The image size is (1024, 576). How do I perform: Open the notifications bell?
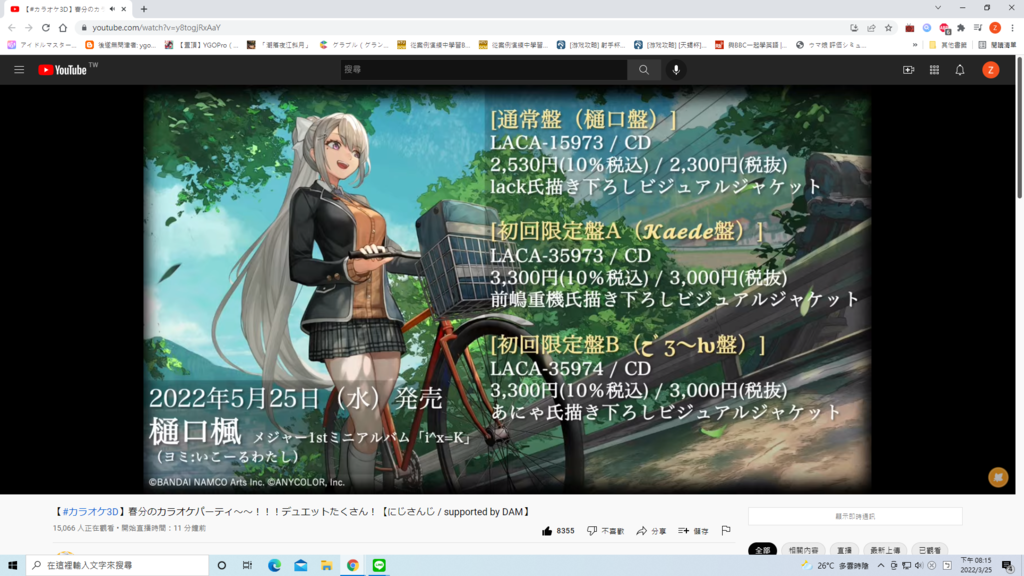pyautogui.click(x=960, y=70)
